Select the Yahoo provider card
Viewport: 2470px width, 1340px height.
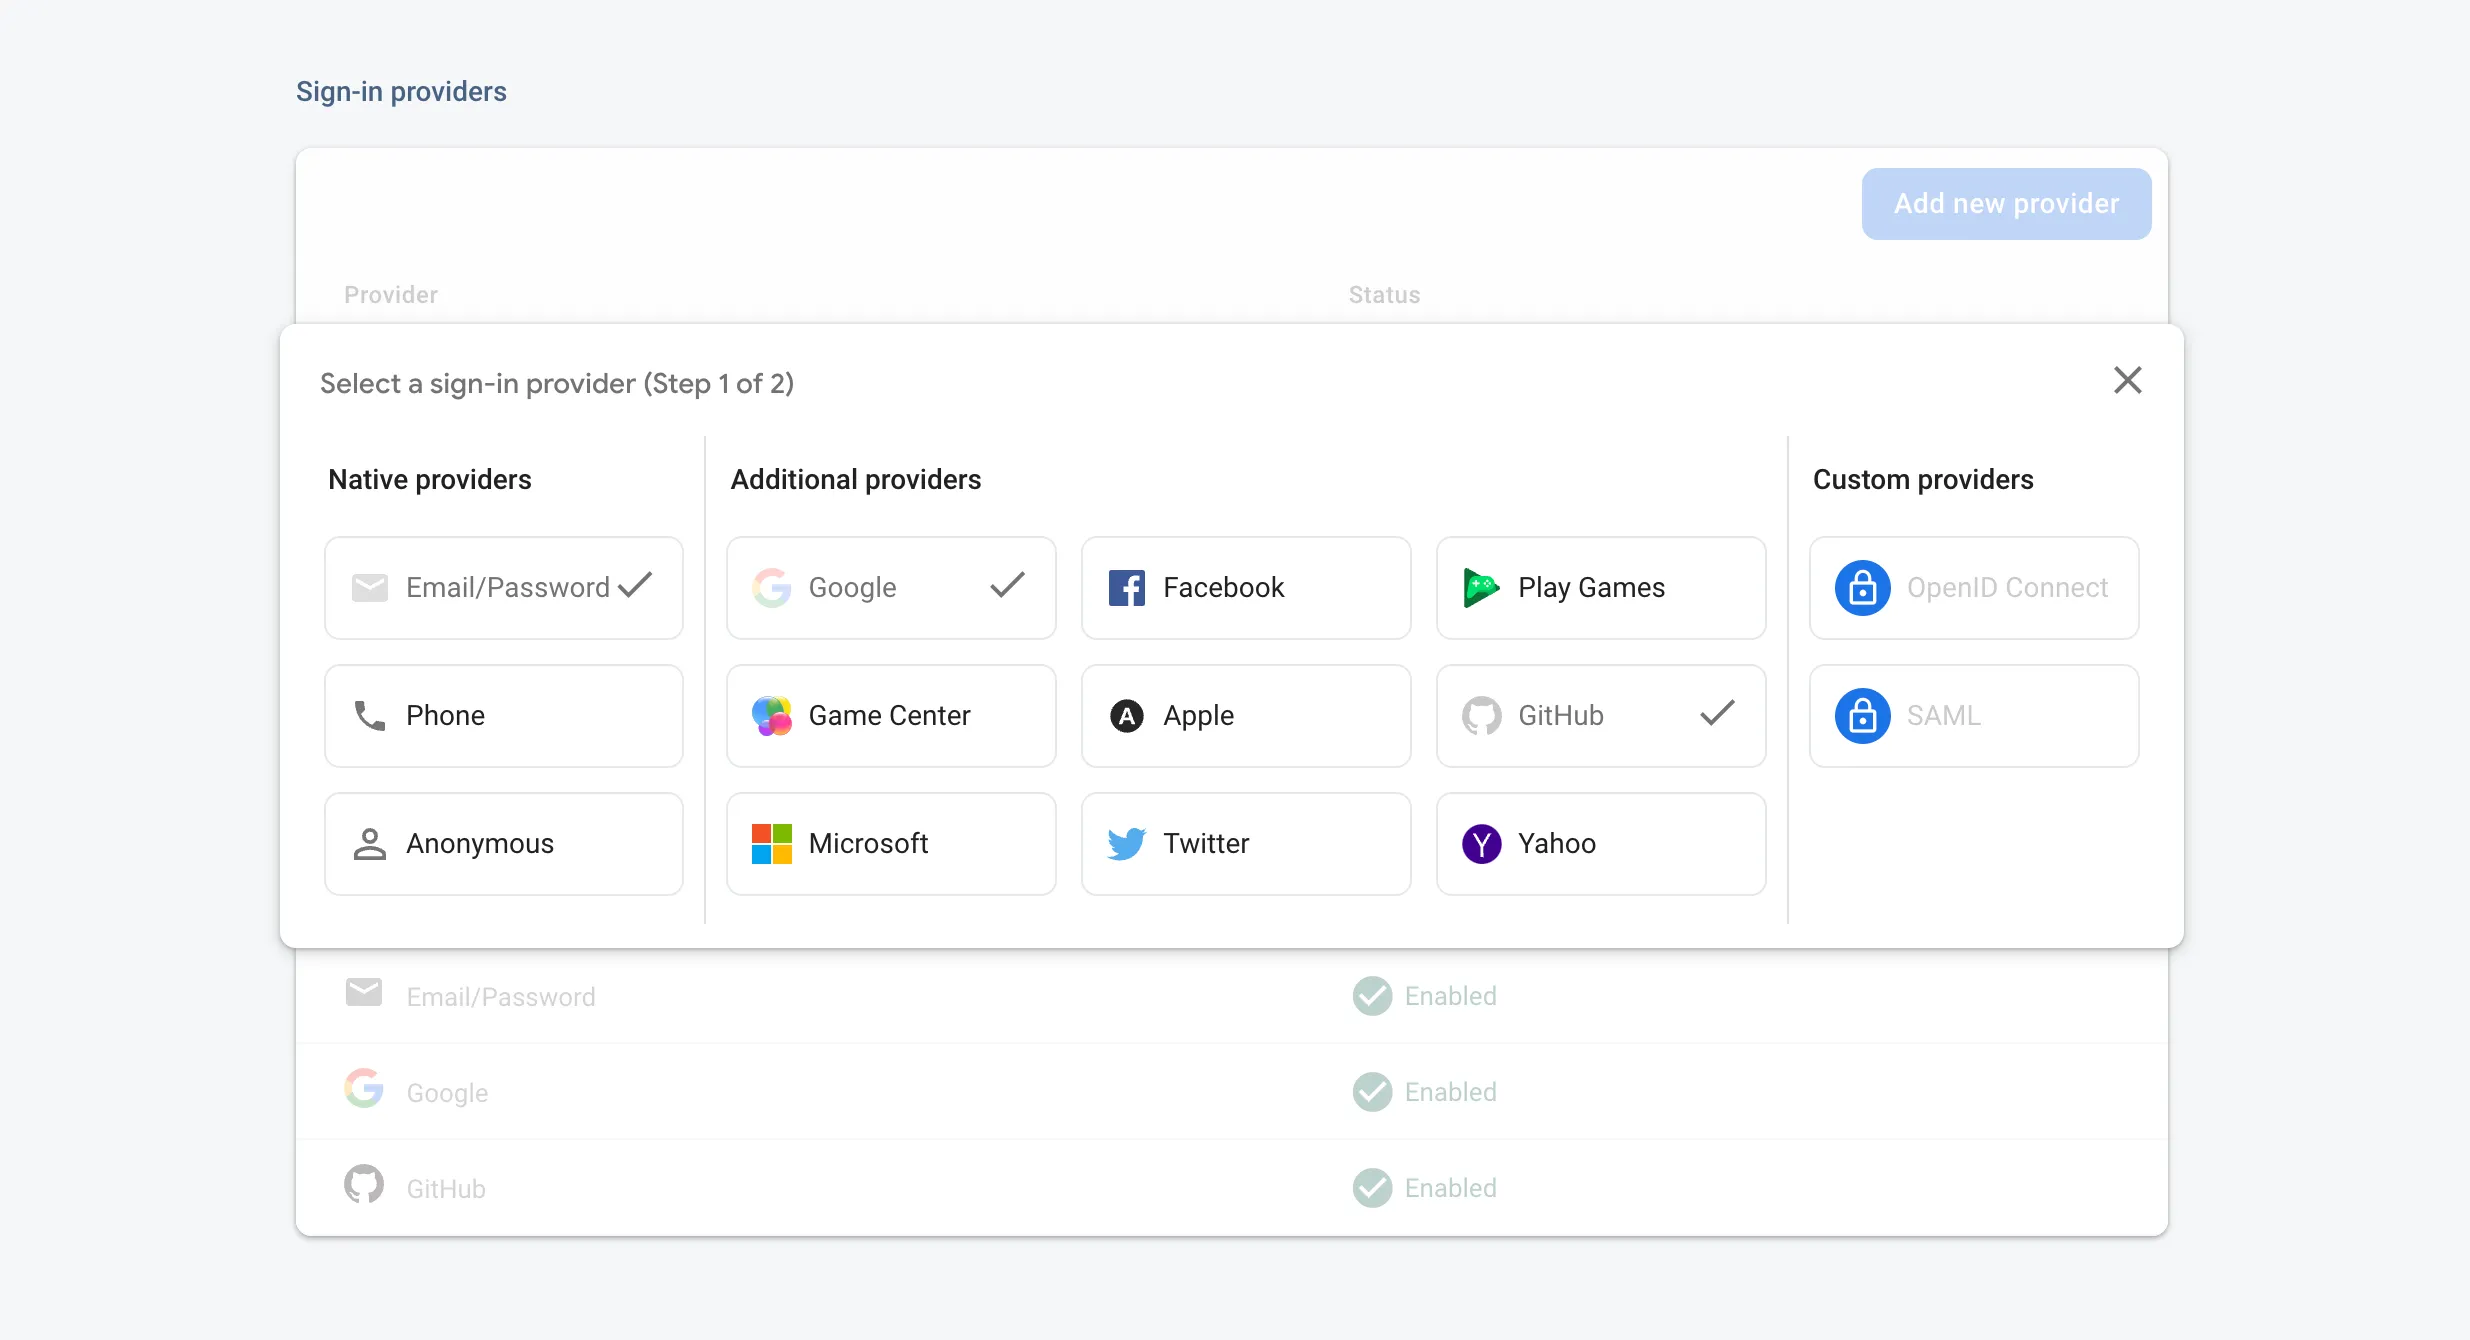pos(1601,844)
